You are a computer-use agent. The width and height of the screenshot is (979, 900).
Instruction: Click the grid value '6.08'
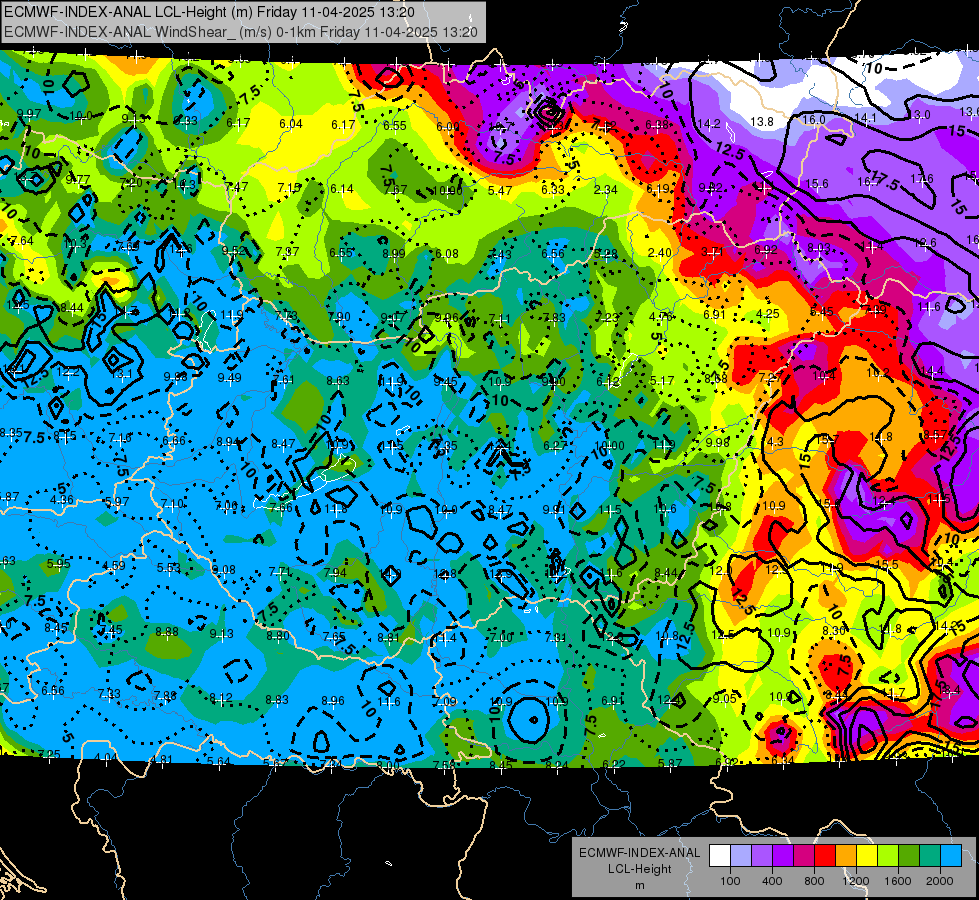447,254
